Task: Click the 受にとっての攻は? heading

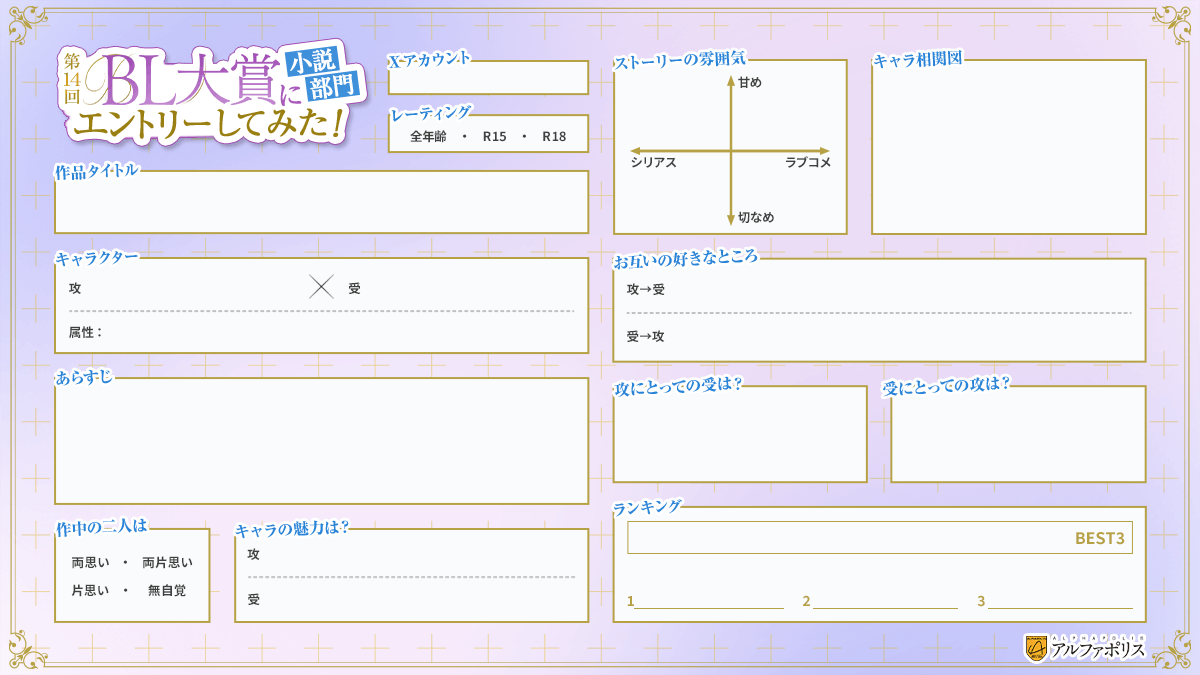Action: [948, 385]
